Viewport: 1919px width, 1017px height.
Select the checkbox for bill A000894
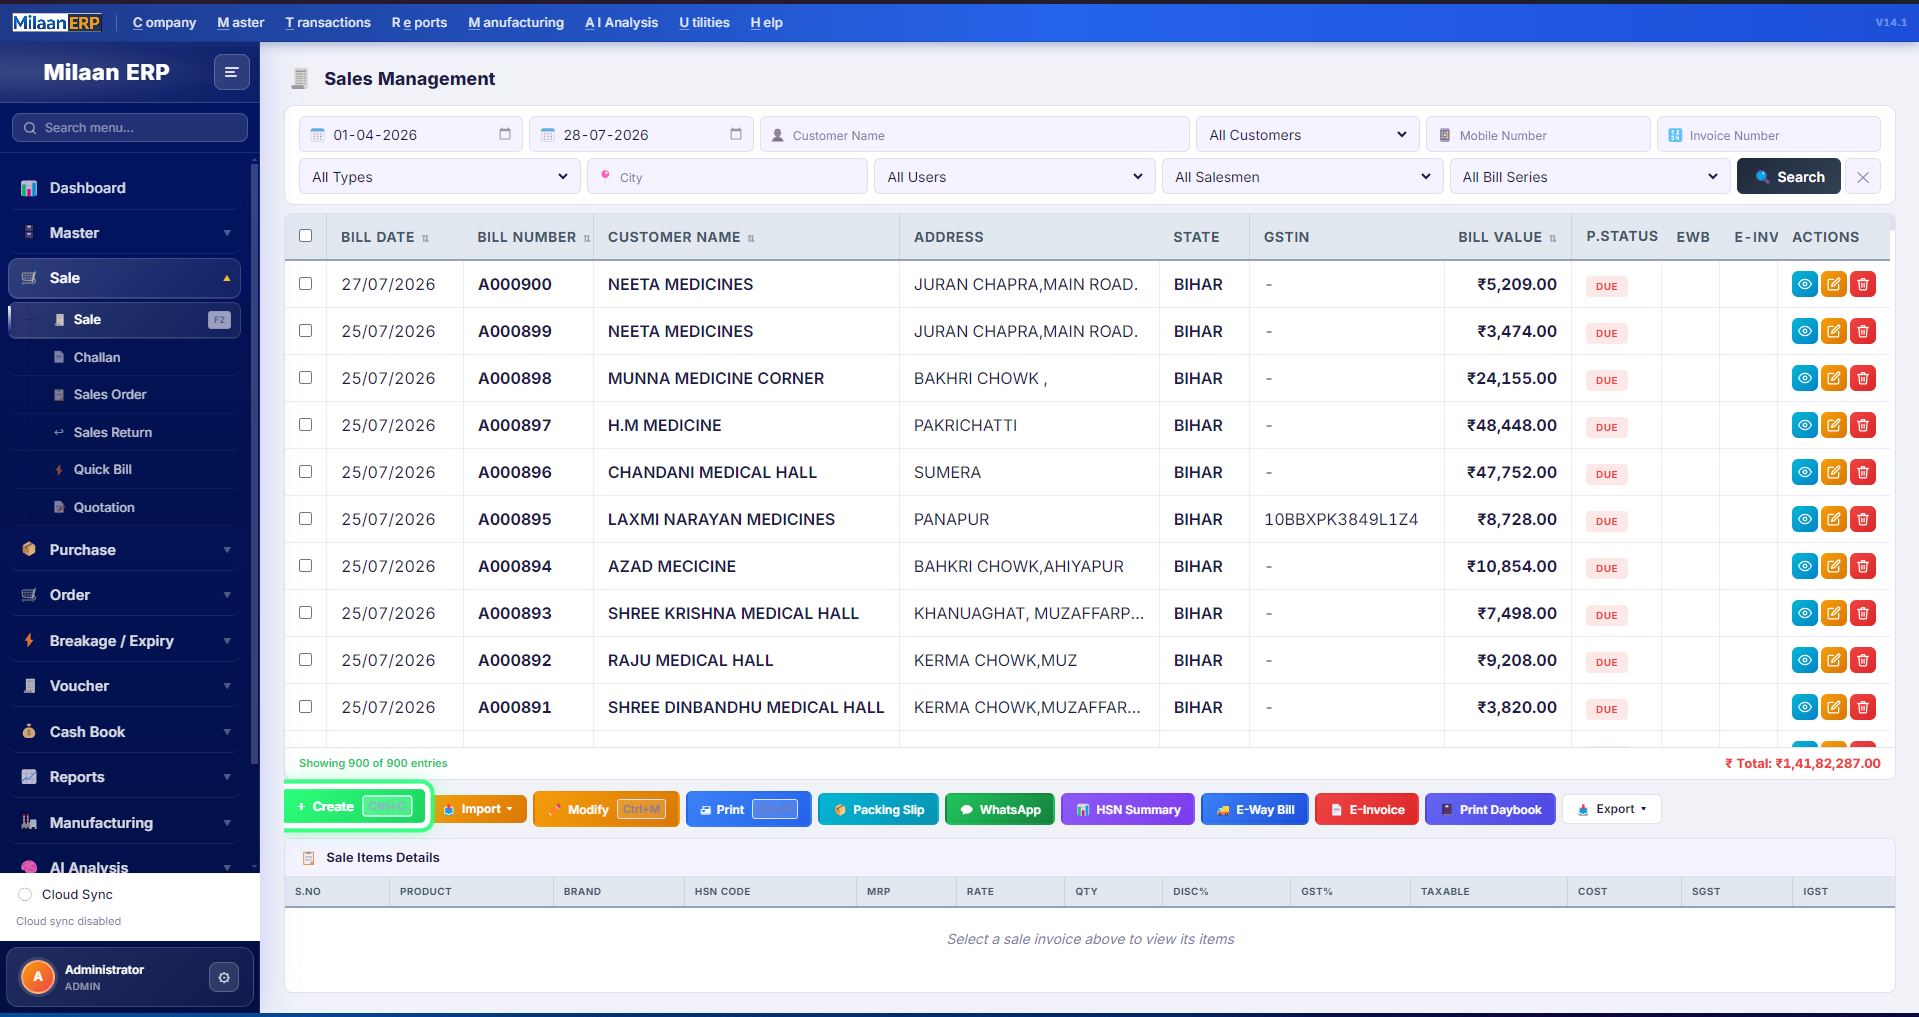(305, 566)
